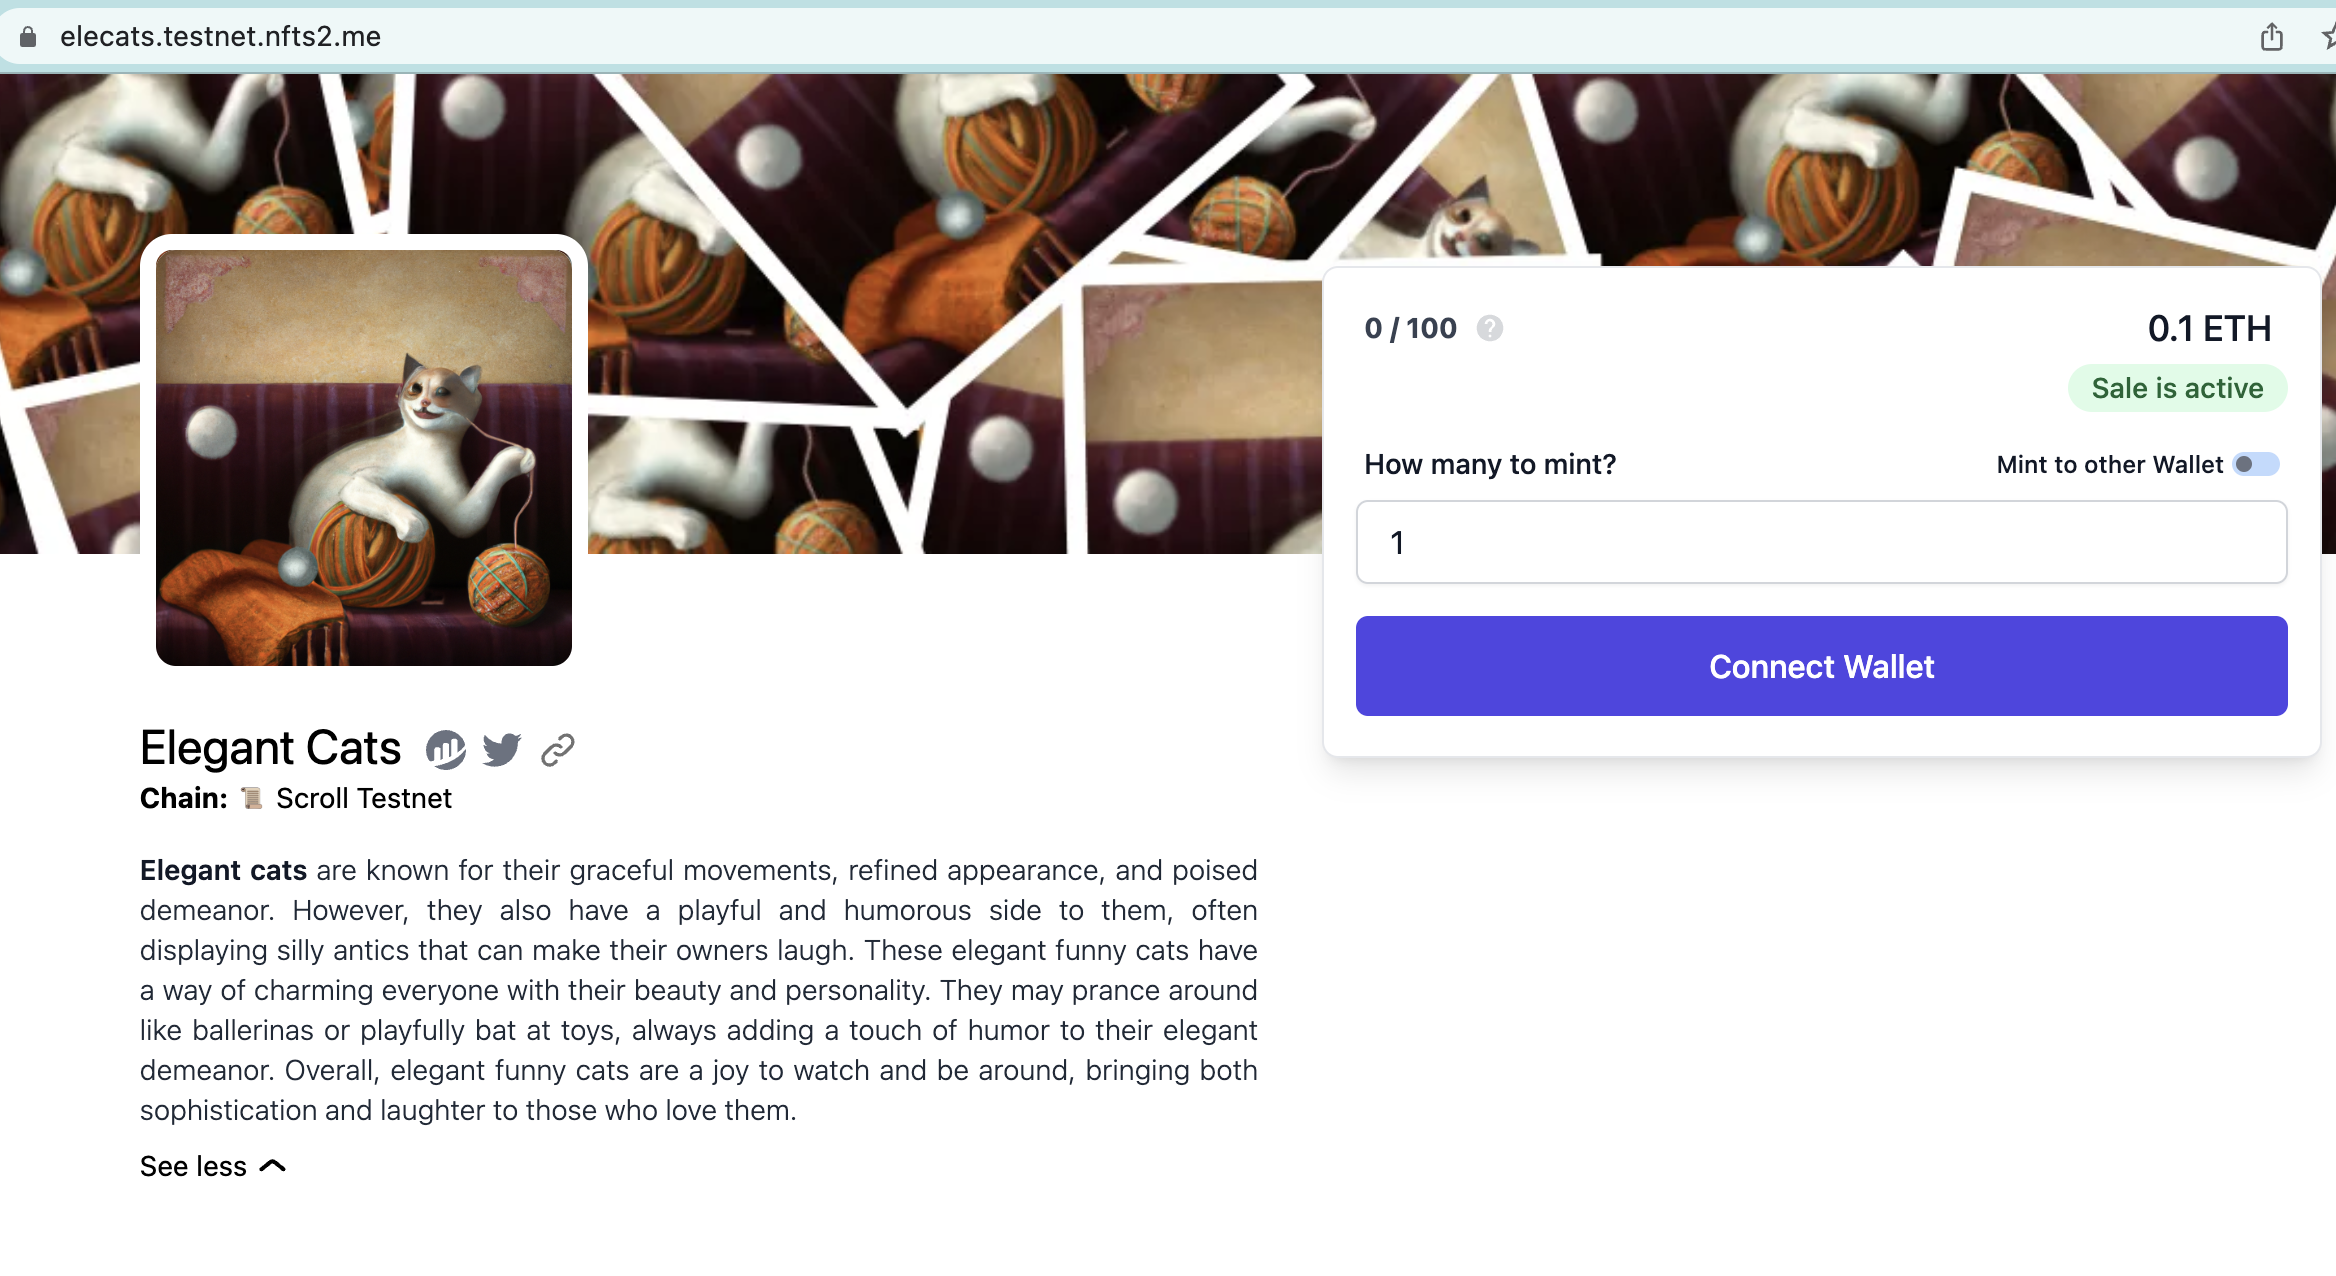Click the elecats.testnet.nfts2.me URL text

[x=220, y=37]
